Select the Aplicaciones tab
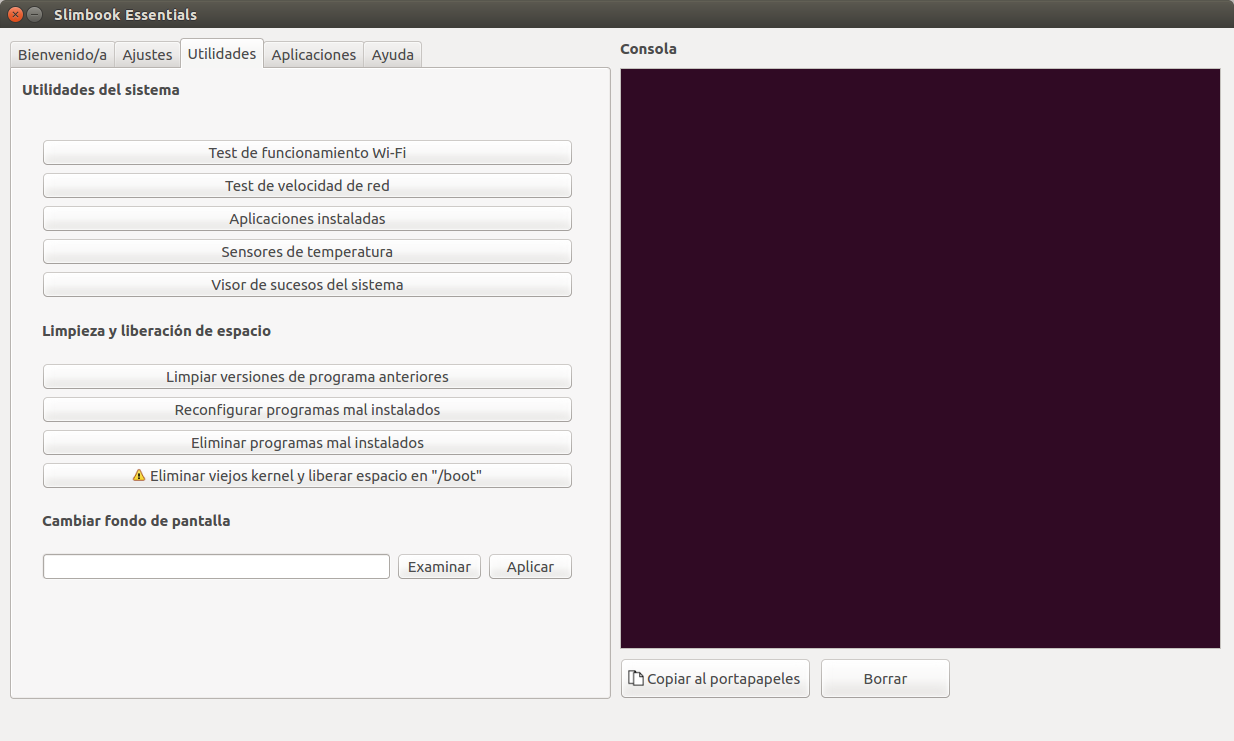The image size is (1234, 741). tap(313, 55)
